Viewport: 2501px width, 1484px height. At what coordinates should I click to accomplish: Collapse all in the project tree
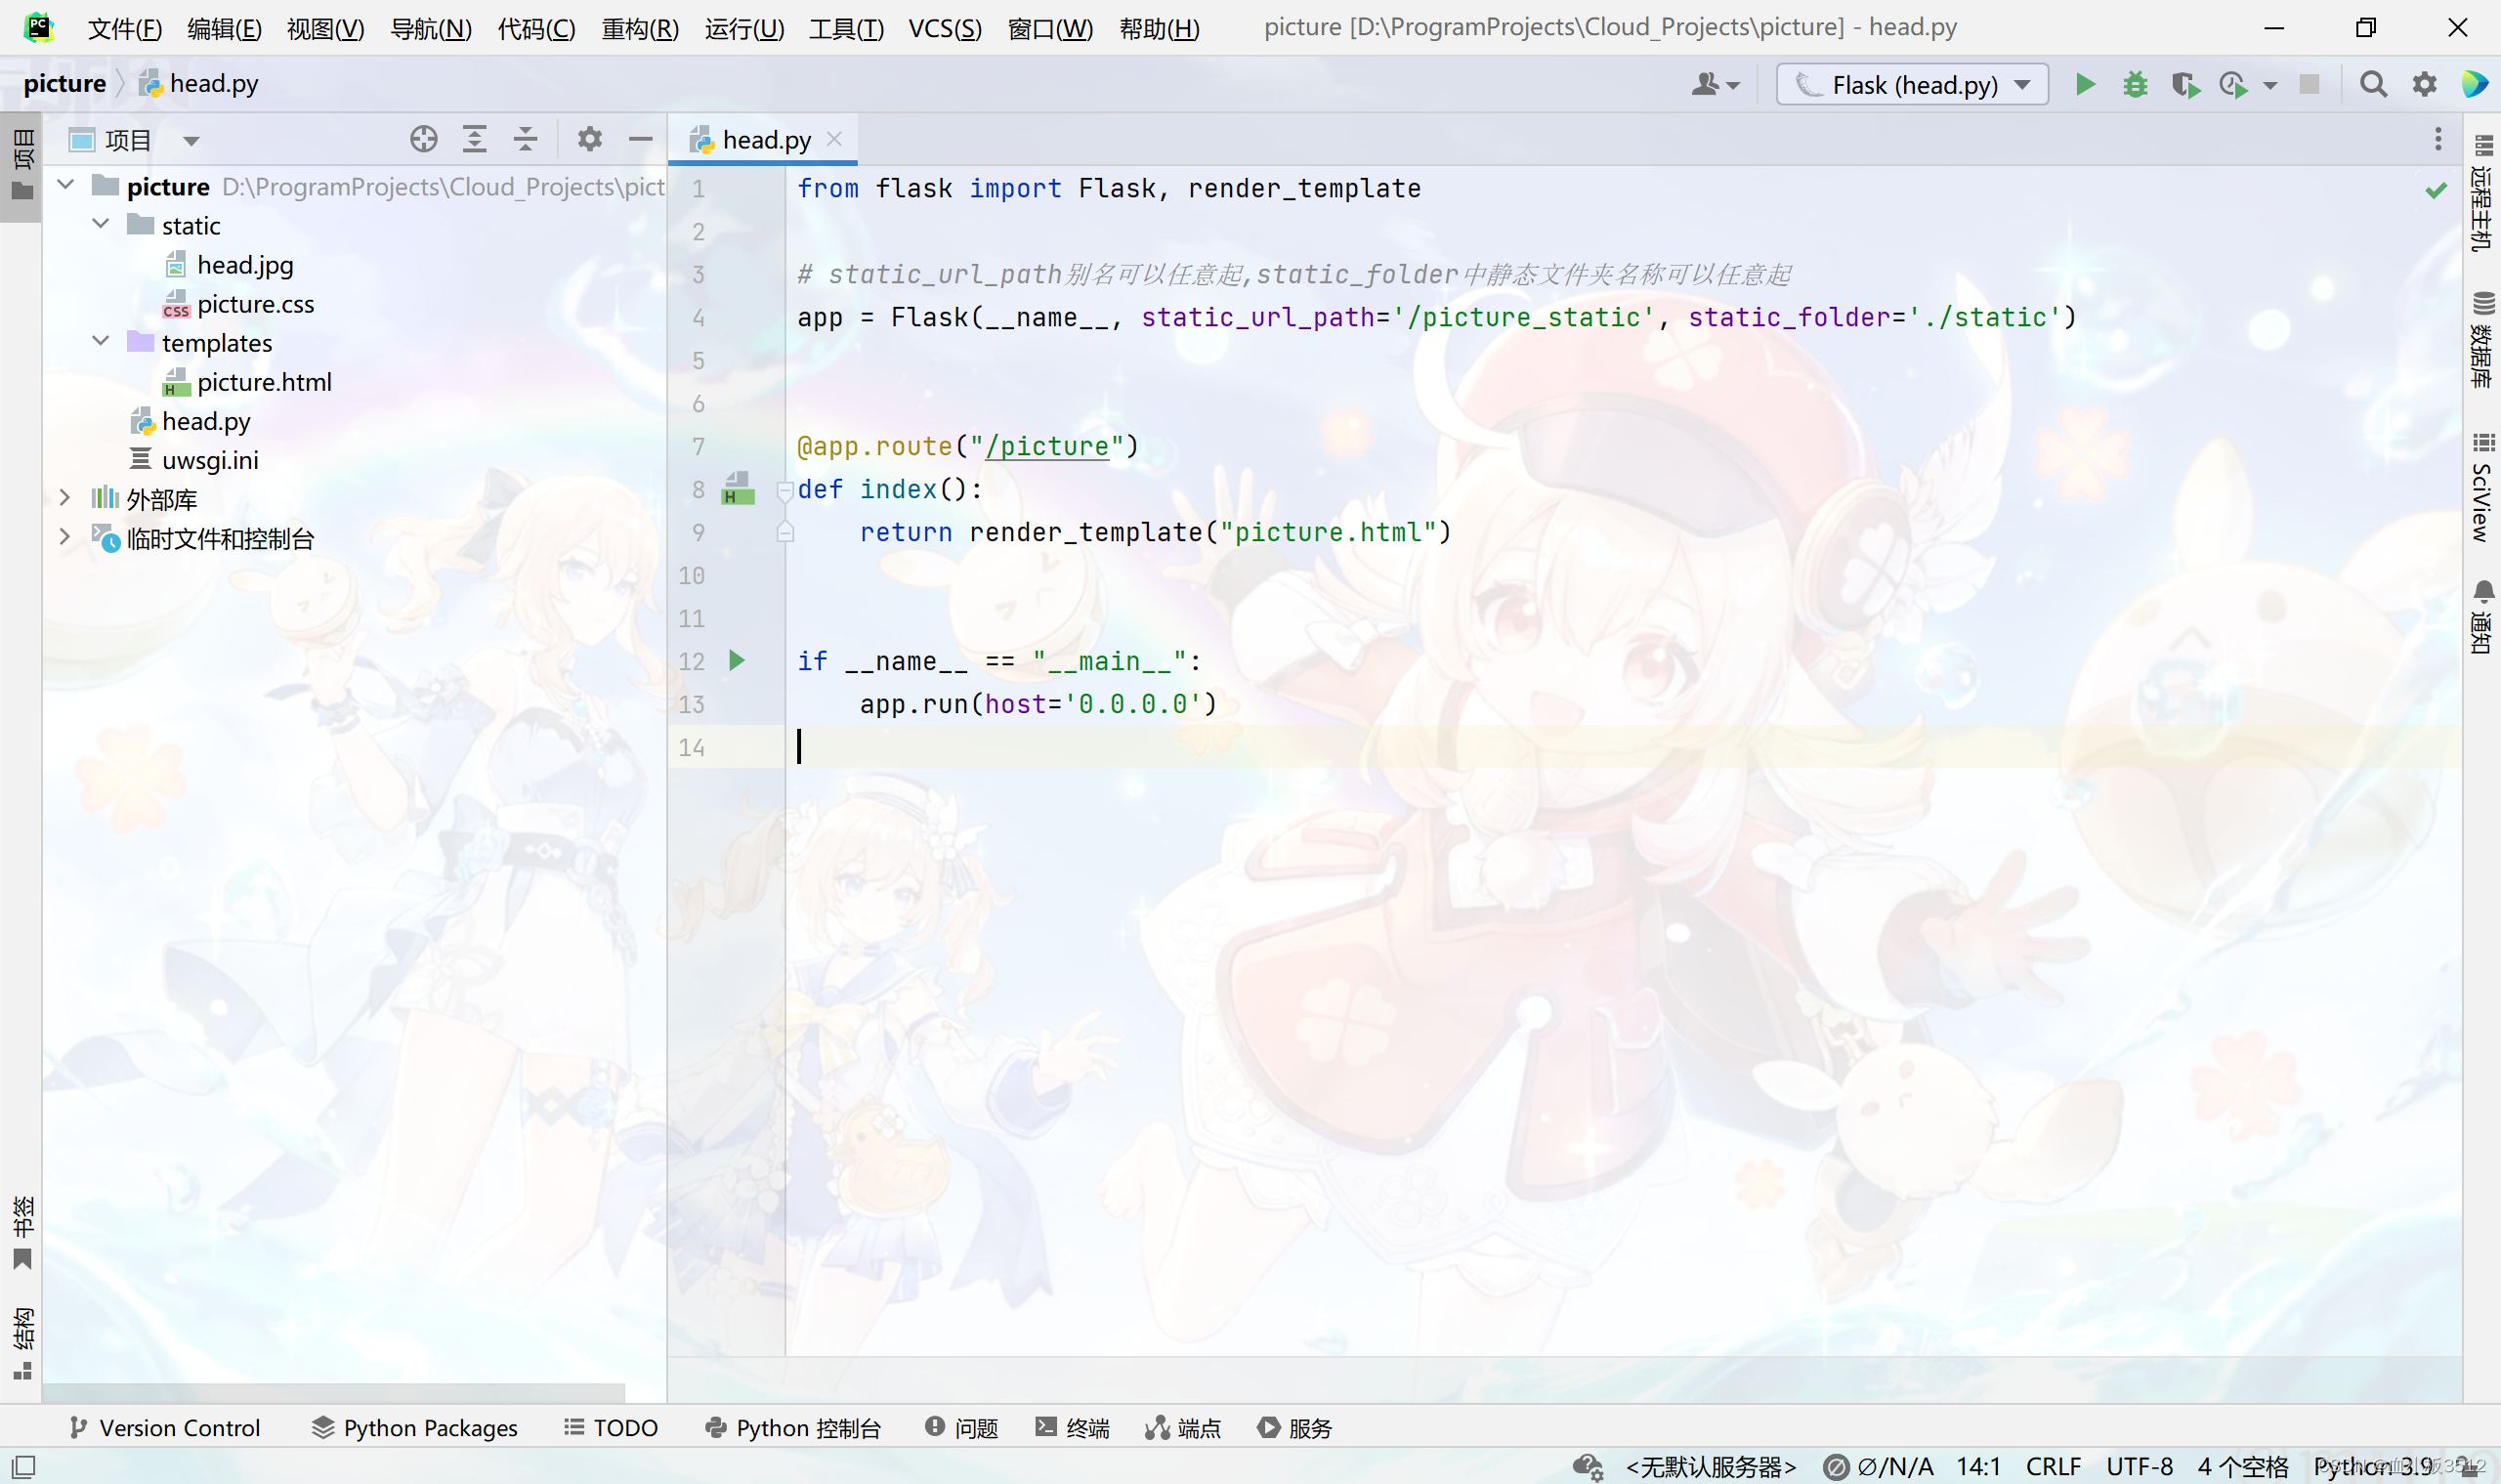coord(525,140)
